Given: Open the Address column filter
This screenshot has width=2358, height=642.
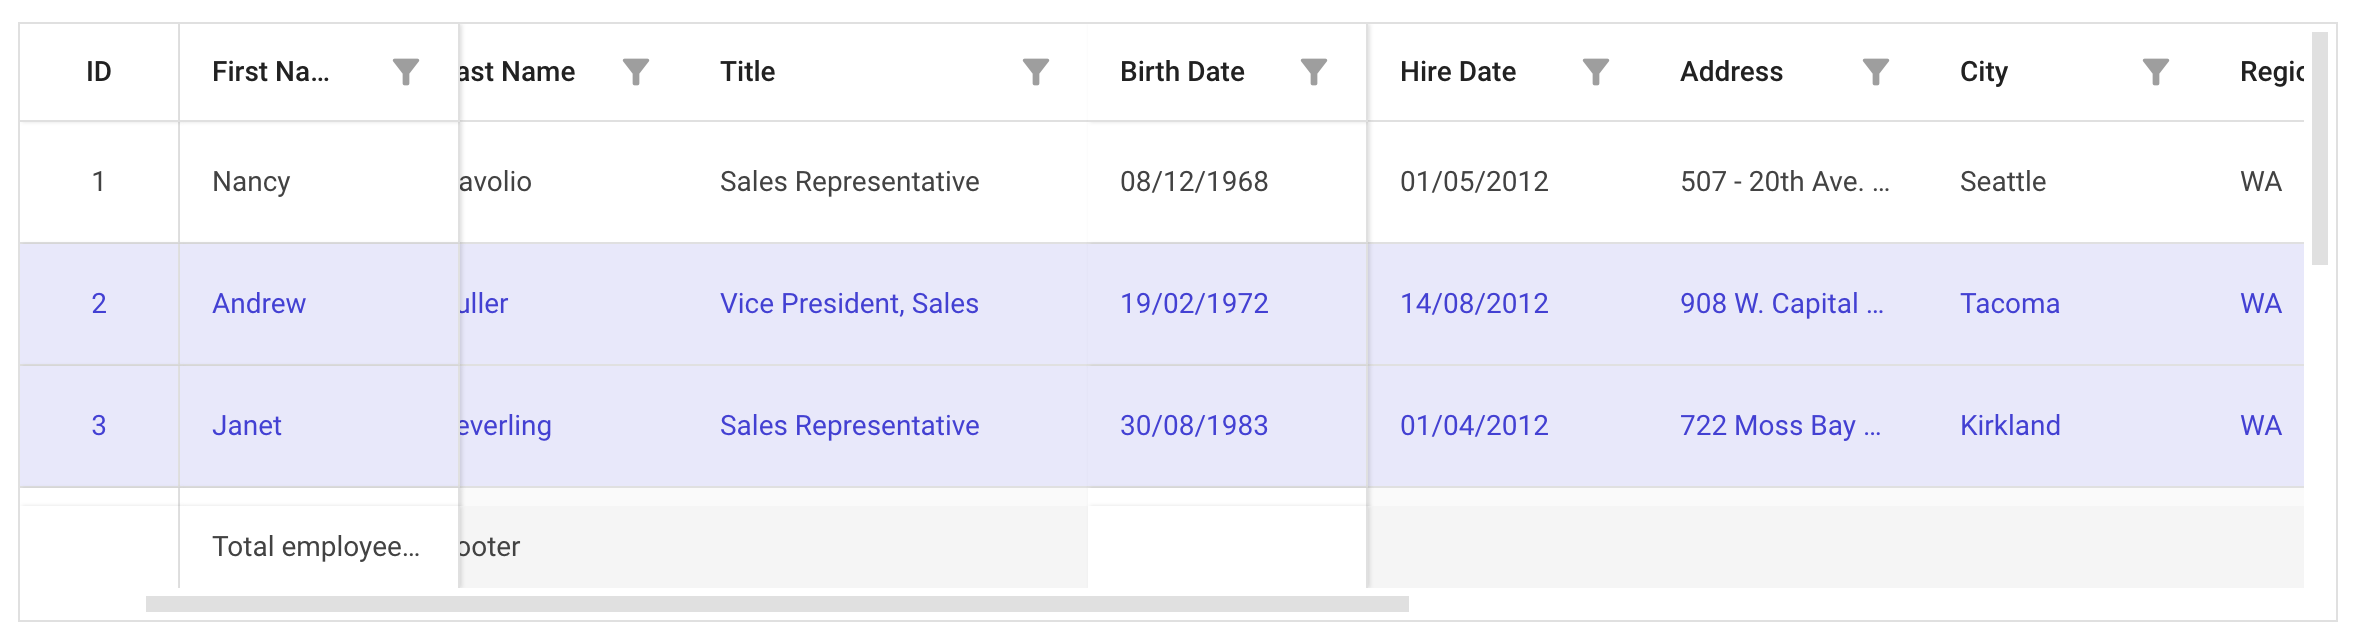Looking at the screenshot, I should click(x=1876, y=72).
